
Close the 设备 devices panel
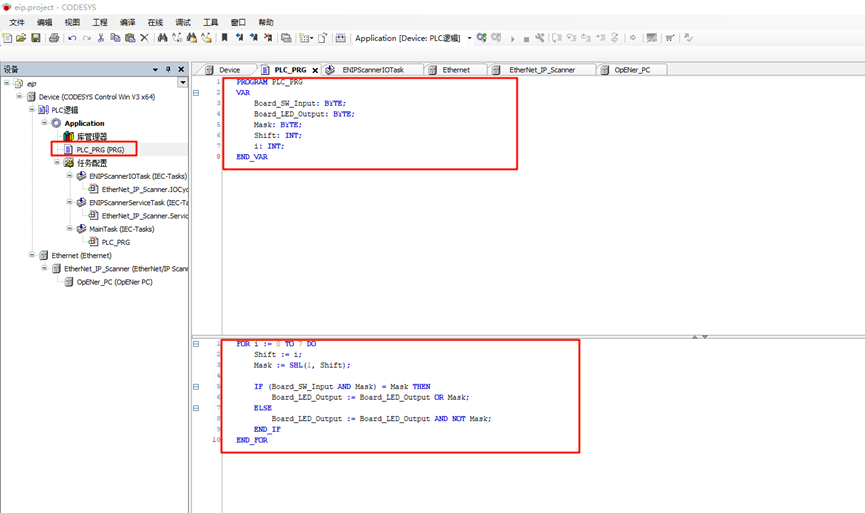(x=181, y=70)
